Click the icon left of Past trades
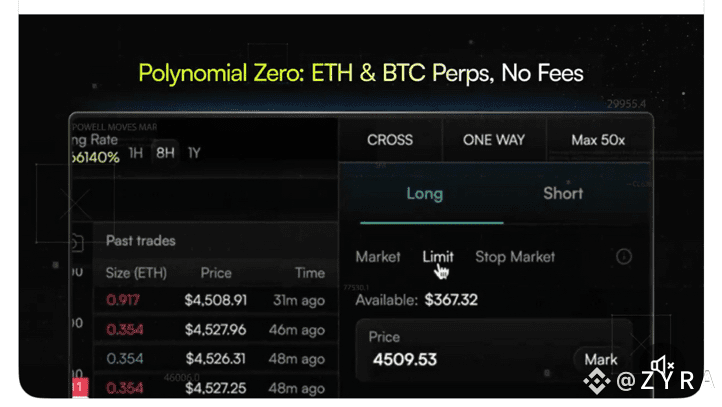 tap(77, 242)
